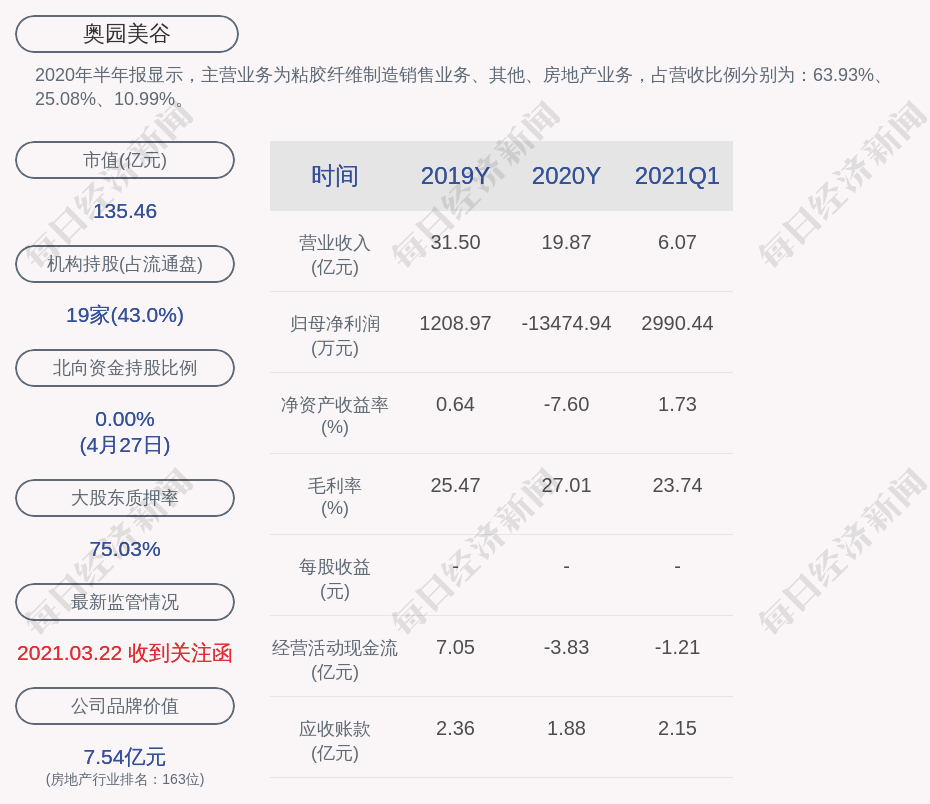Switch to the 2021Q1 column header
The image size is (930, 804).
coord(677,176)
